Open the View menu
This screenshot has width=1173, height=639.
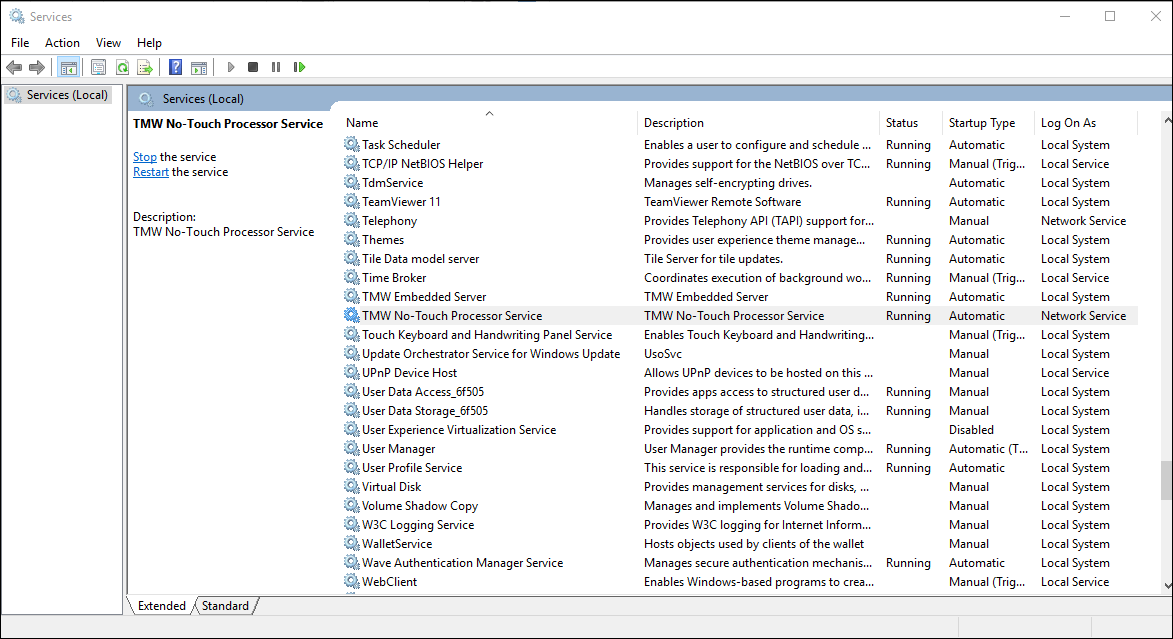pos(108,43)
